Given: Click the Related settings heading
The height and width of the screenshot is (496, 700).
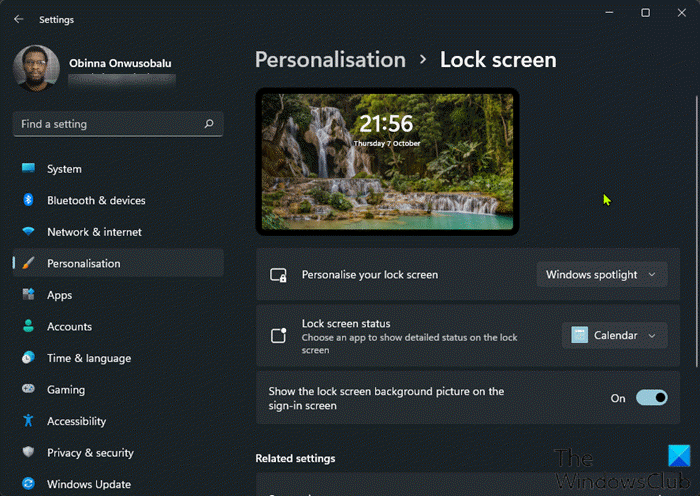Looking at the screenshot, I should (295, 458).
